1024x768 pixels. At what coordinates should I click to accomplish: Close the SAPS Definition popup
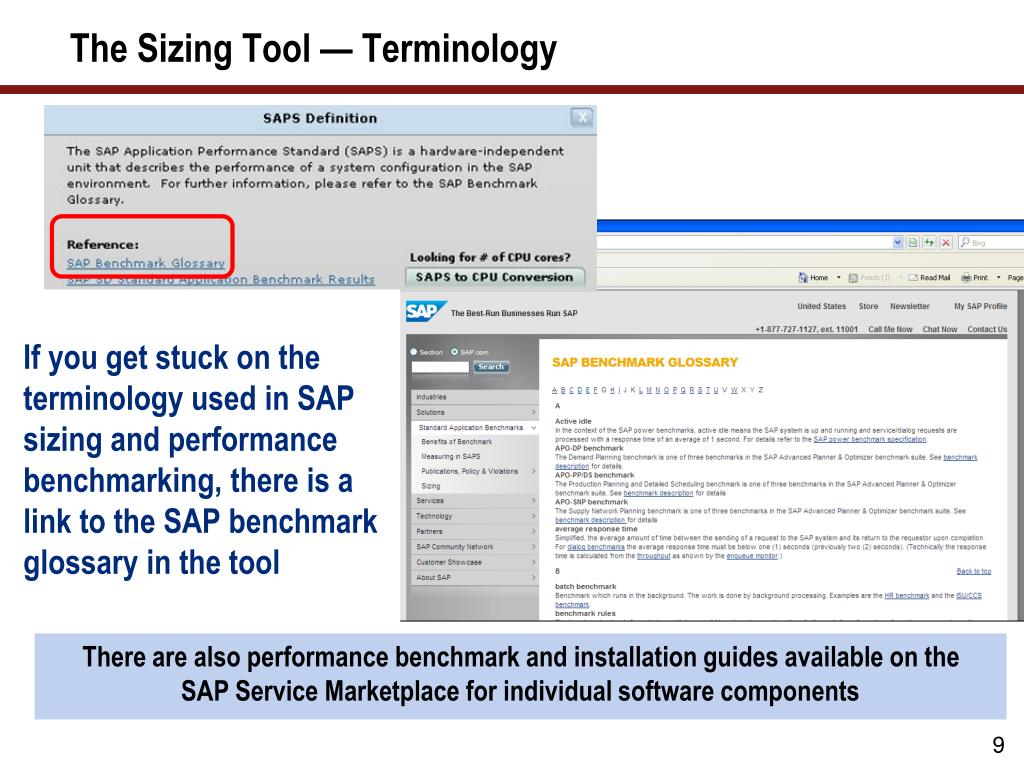[x=582, y=118]
